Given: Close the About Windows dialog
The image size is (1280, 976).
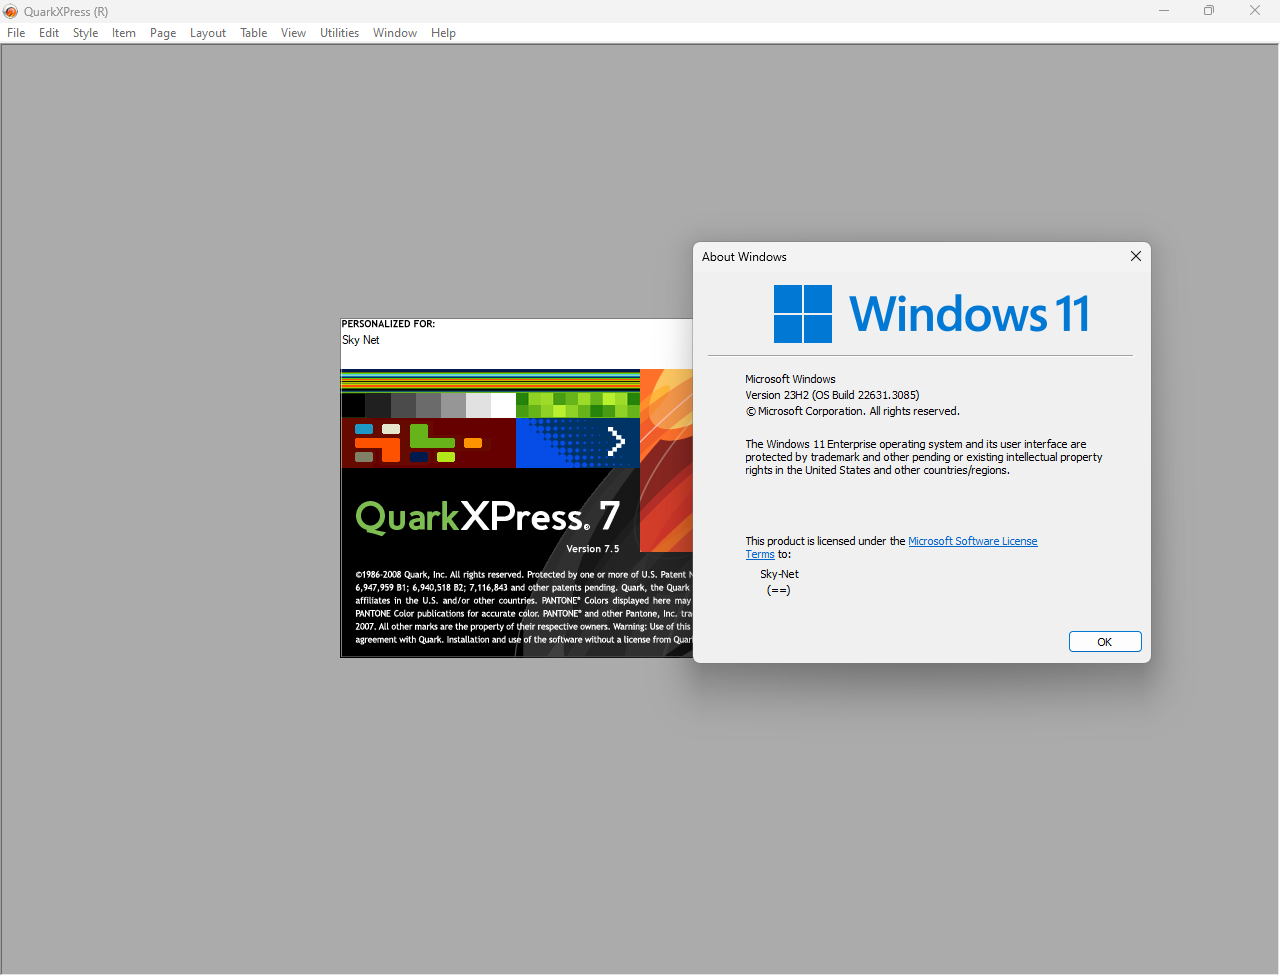Looking at the screenshot, I should [1136, 256].
